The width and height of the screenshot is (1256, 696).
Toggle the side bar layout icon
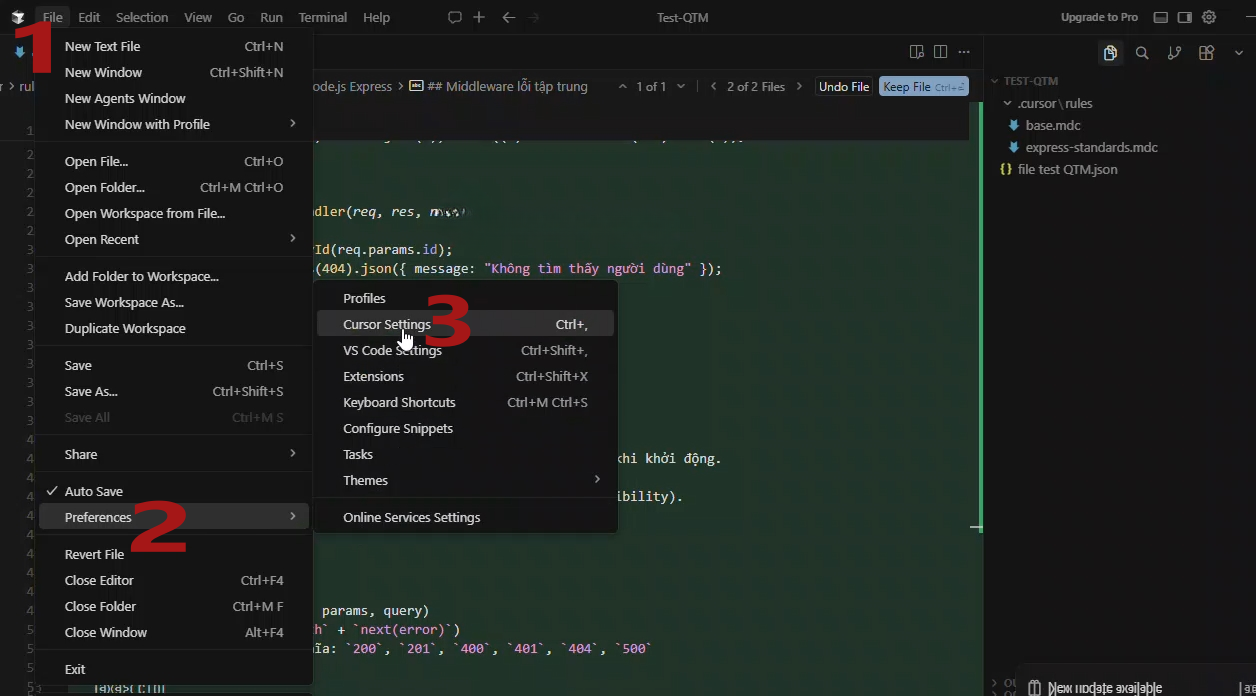click(1185, 17)
